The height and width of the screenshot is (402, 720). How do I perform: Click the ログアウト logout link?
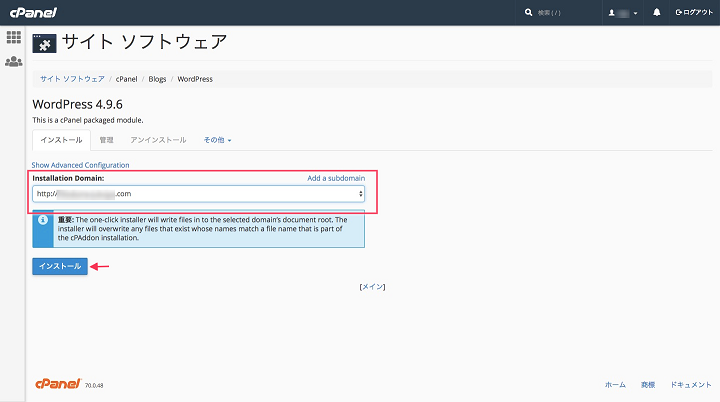[694, 12]
